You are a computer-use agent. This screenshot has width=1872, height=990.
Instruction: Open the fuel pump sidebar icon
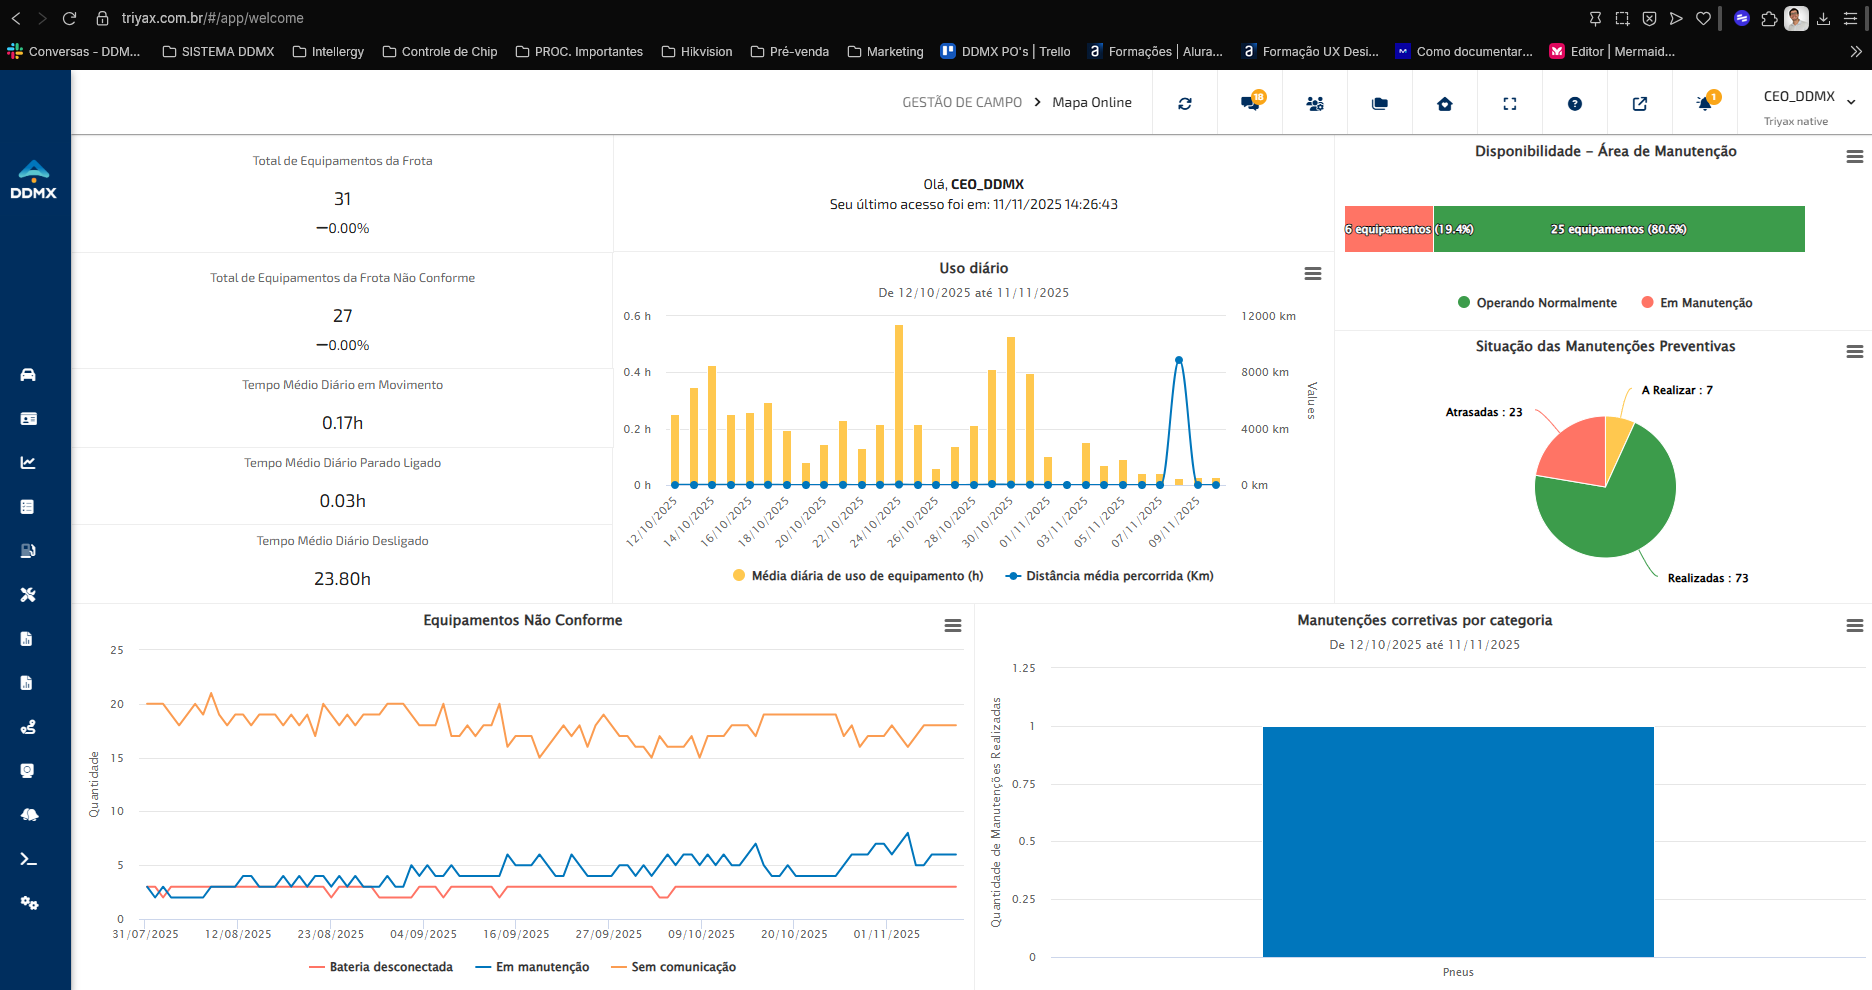coord(28,550)
